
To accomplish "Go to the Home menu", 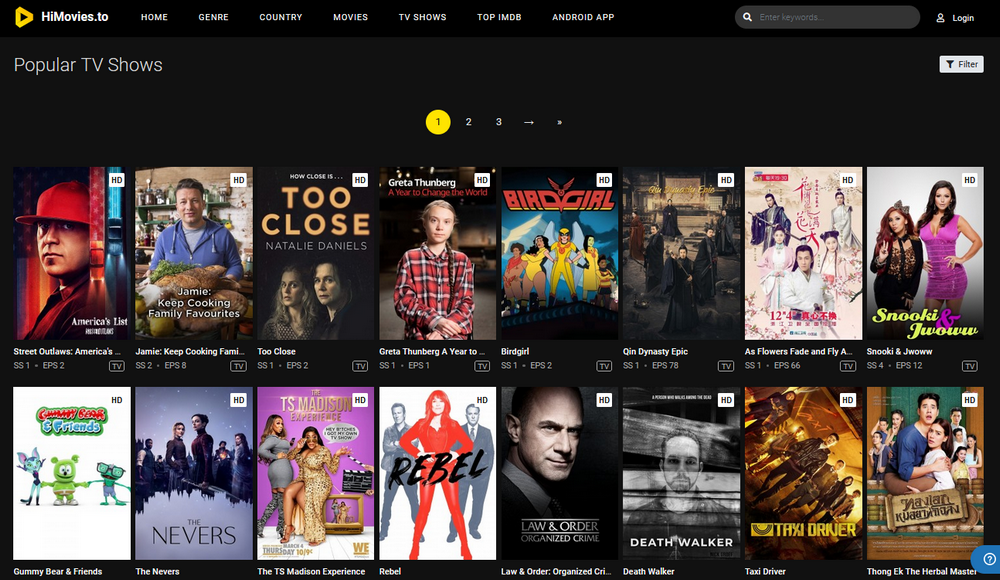I will point(154,17).
